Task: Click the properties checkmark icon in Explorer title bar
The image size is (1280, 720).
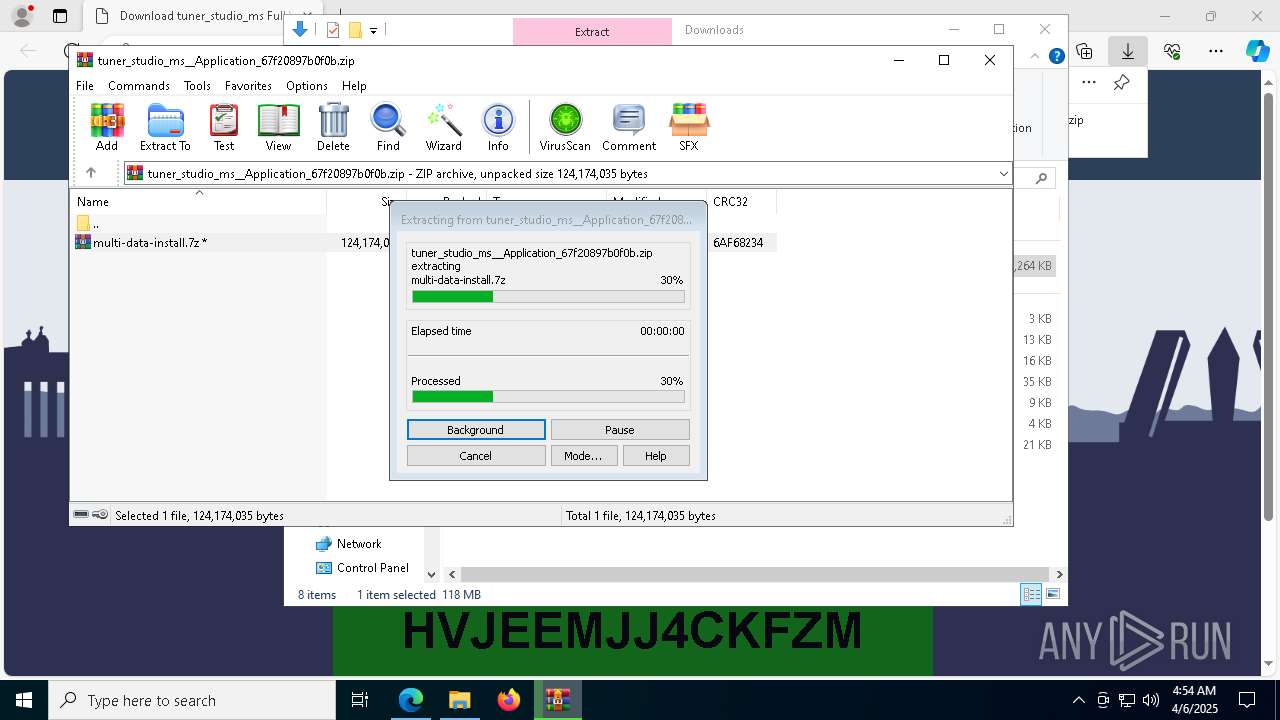Action: pos(333,30)
